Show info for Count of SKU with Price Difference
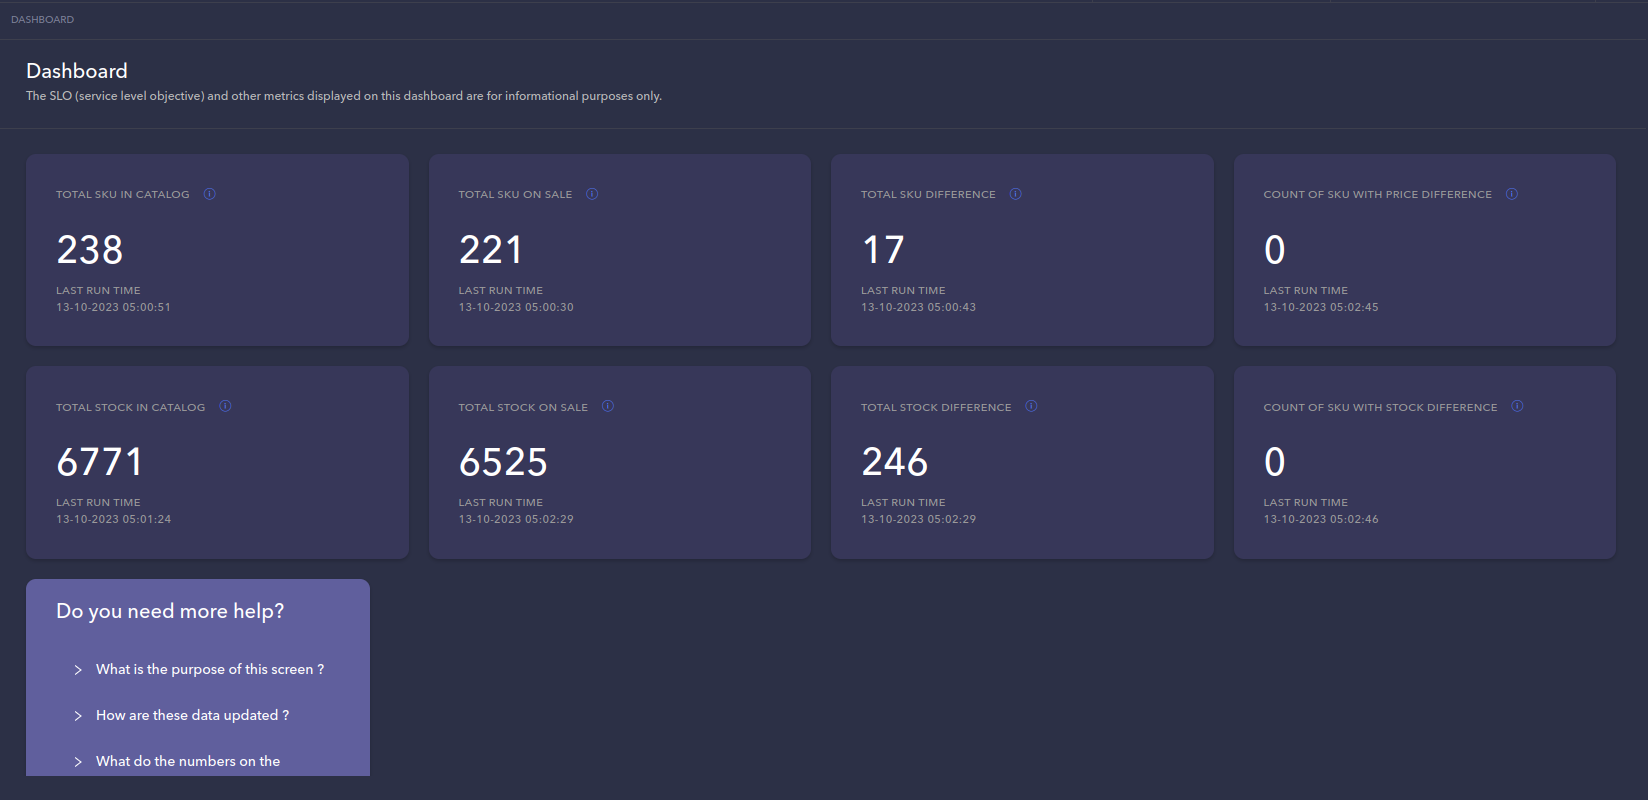 click(1512, 194)
